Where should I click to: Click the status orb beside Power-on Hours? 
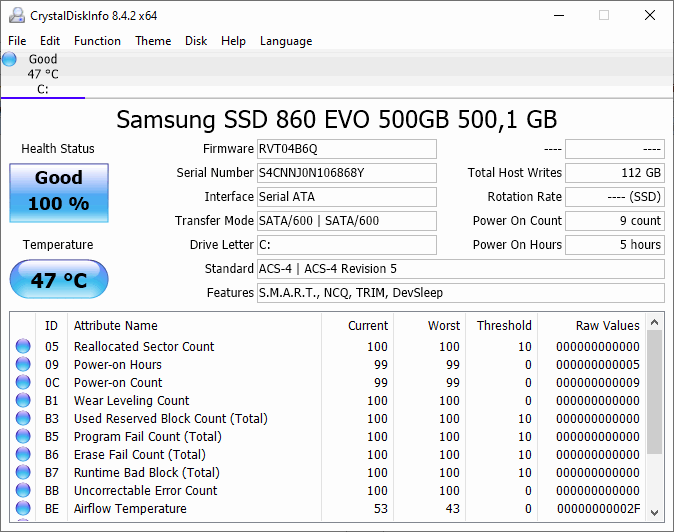click(x=23, y=365)
